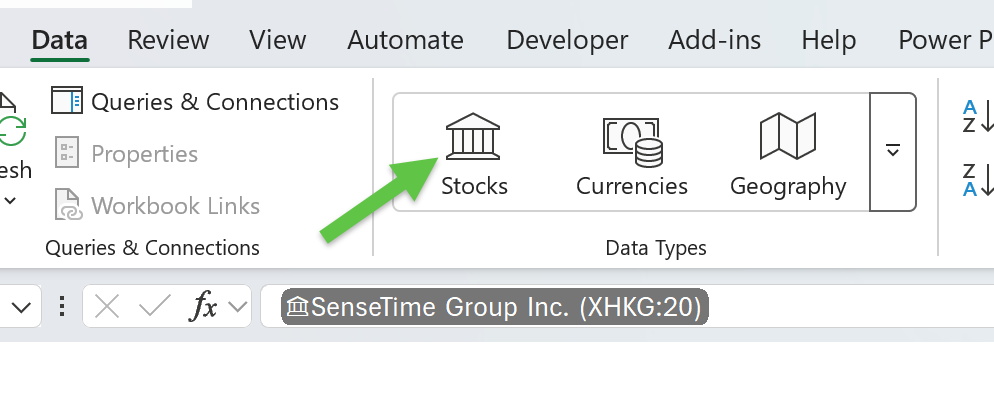
Task: Open the Name Box dropdown arrow
Action: 21,307
